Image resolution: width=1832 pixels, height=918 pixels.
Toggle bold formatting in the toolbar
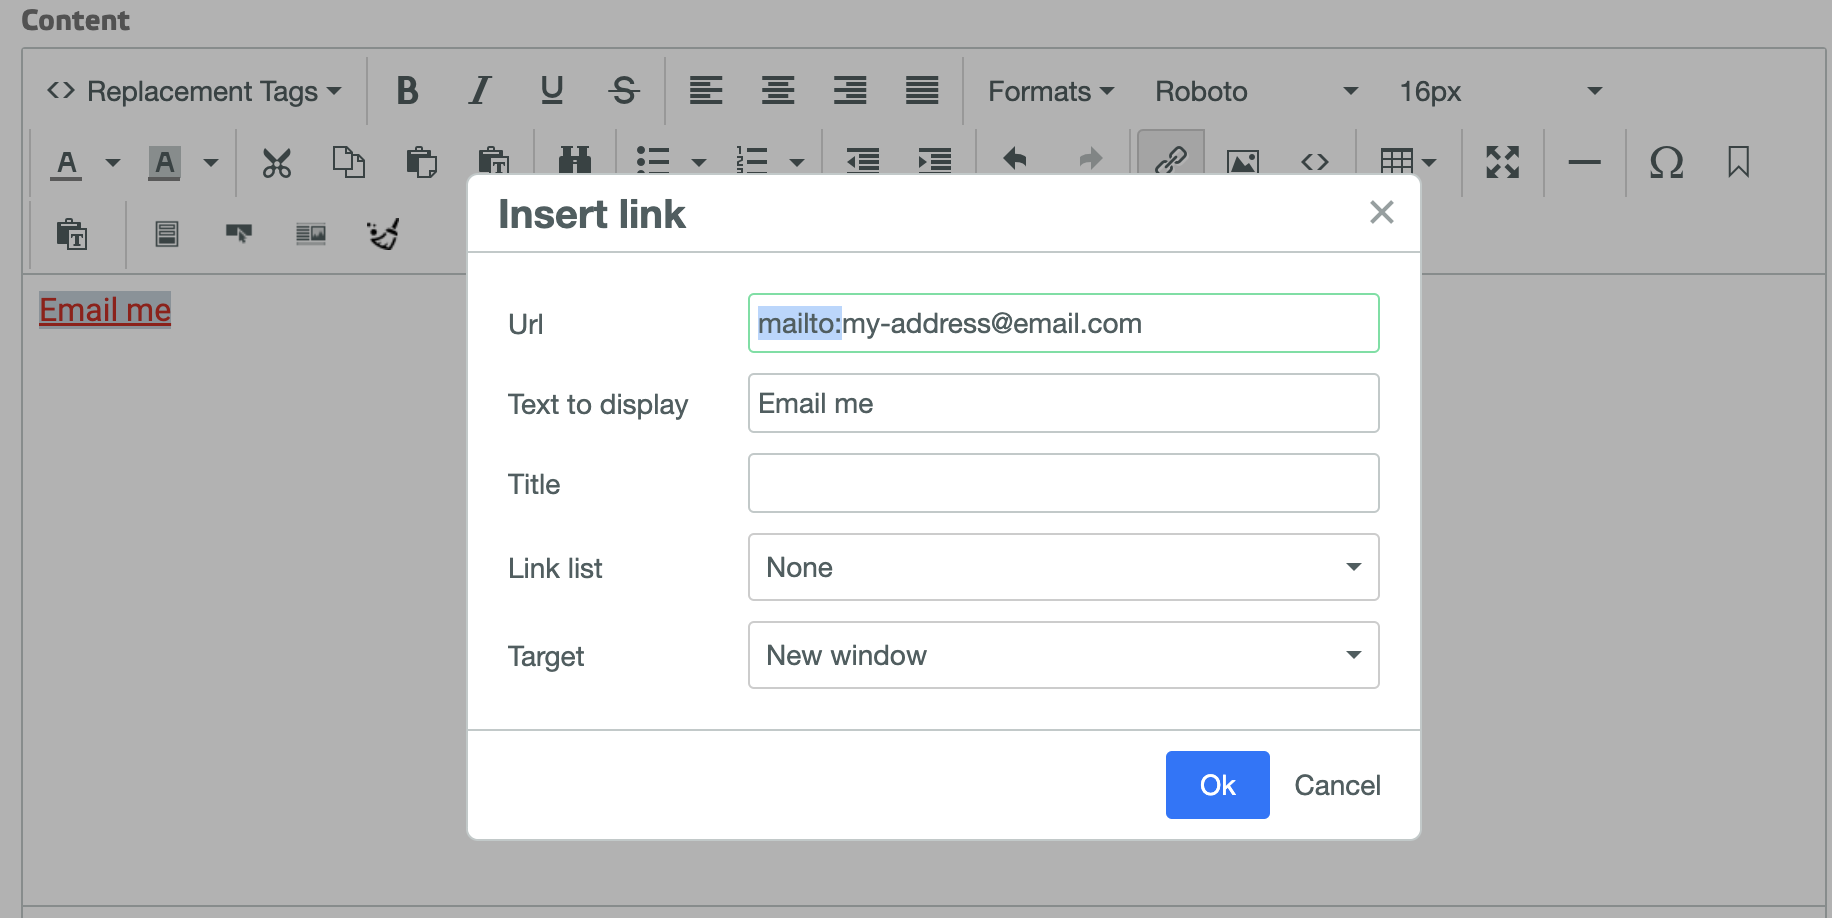click(x=407, y=91)
